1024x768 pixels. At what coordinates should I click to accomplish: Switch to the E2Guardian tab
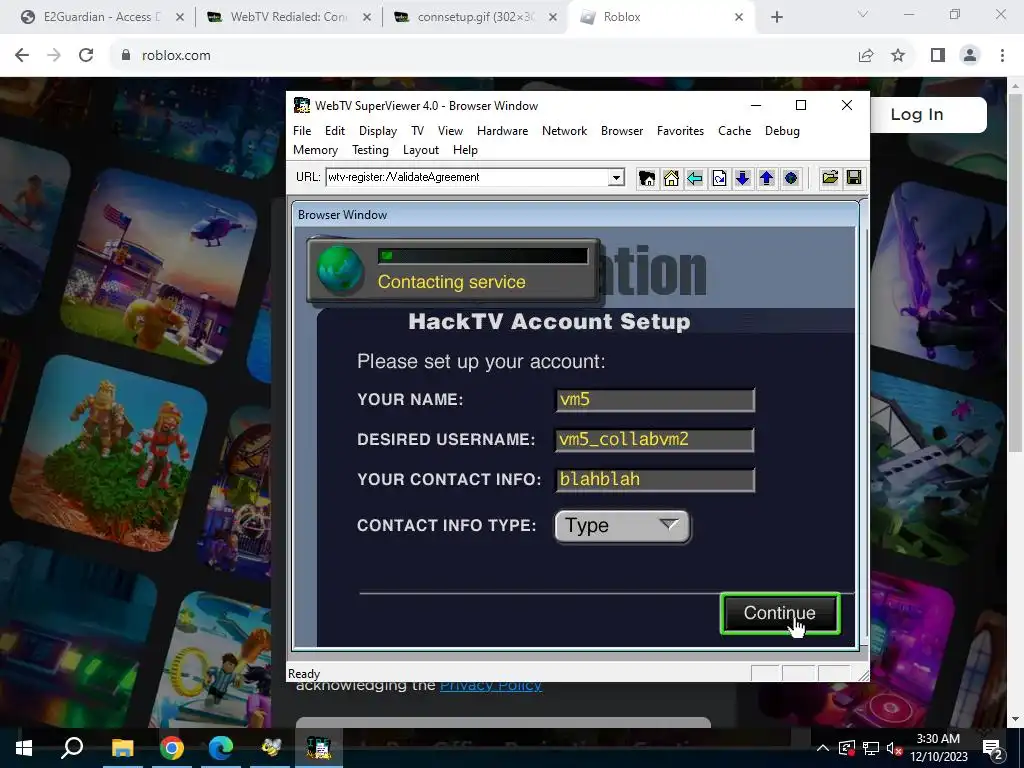pyautogui.click(x=101, y=17)
